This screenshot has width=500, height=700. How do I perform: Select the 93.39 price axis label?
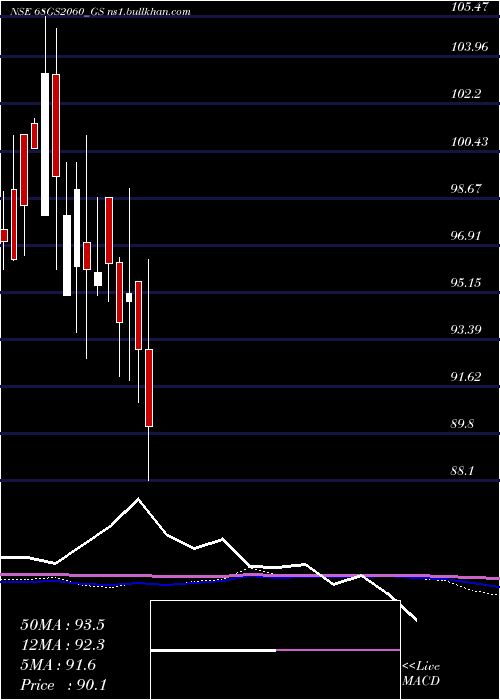[467, 329]
